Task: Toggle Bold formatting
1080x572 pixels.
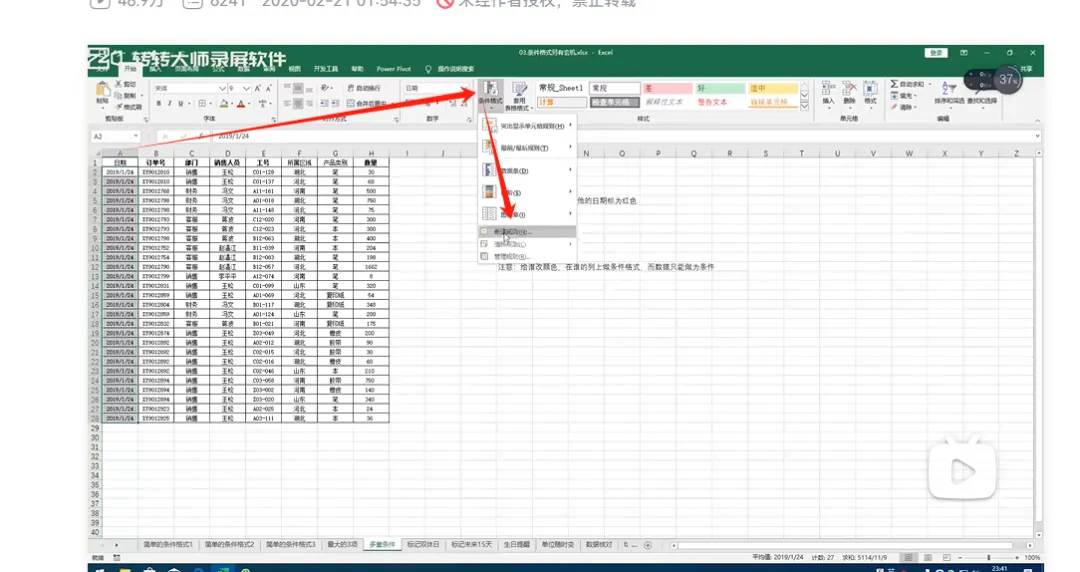Action: [x=158, y=103]
